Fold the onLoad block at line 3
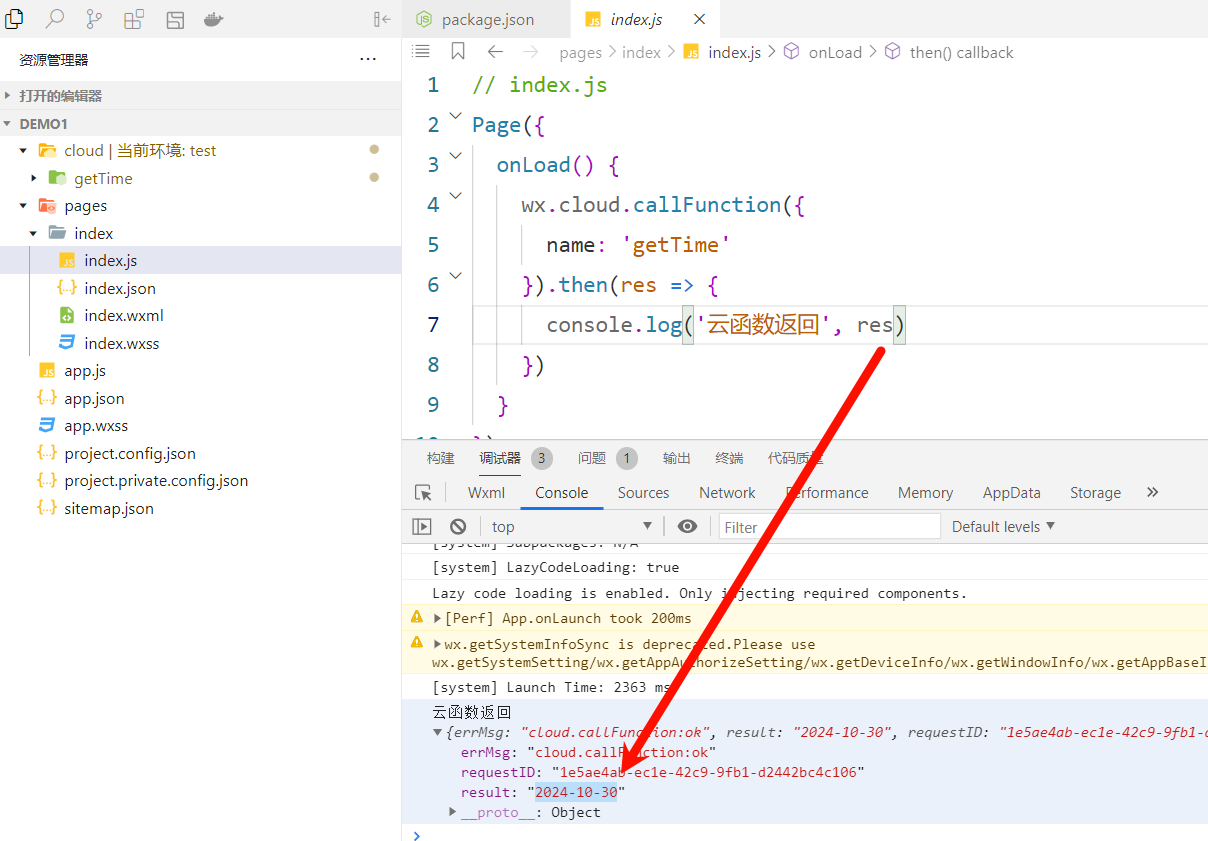The width and height of the screenshot is (1208, 841). tap(456, 156)
